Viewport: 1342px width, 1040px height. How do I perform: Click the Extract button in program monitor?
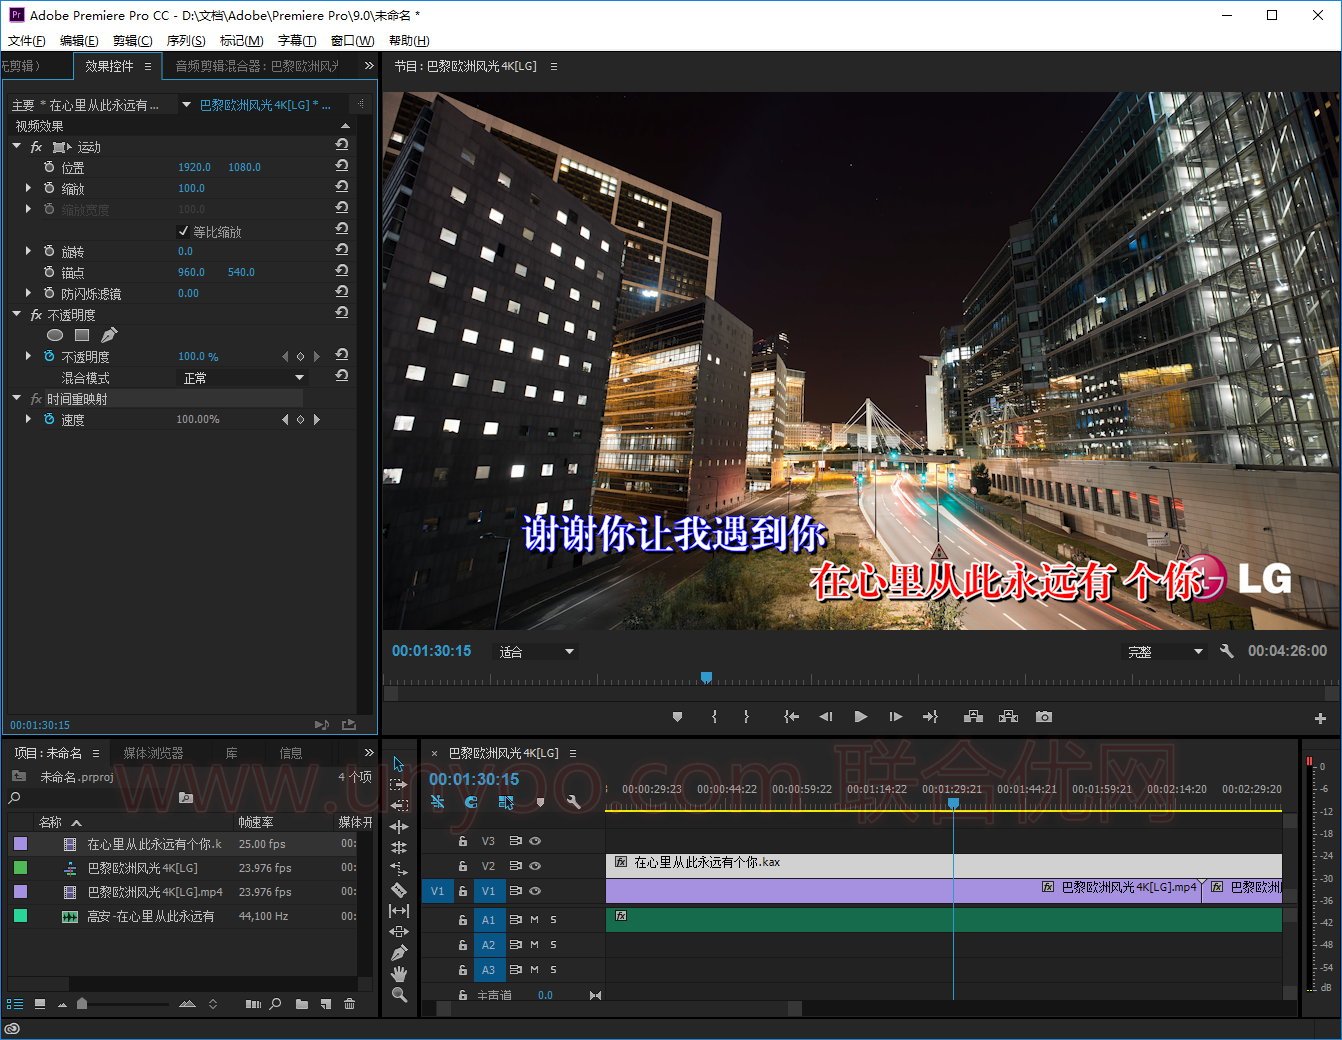point(1008,717)
